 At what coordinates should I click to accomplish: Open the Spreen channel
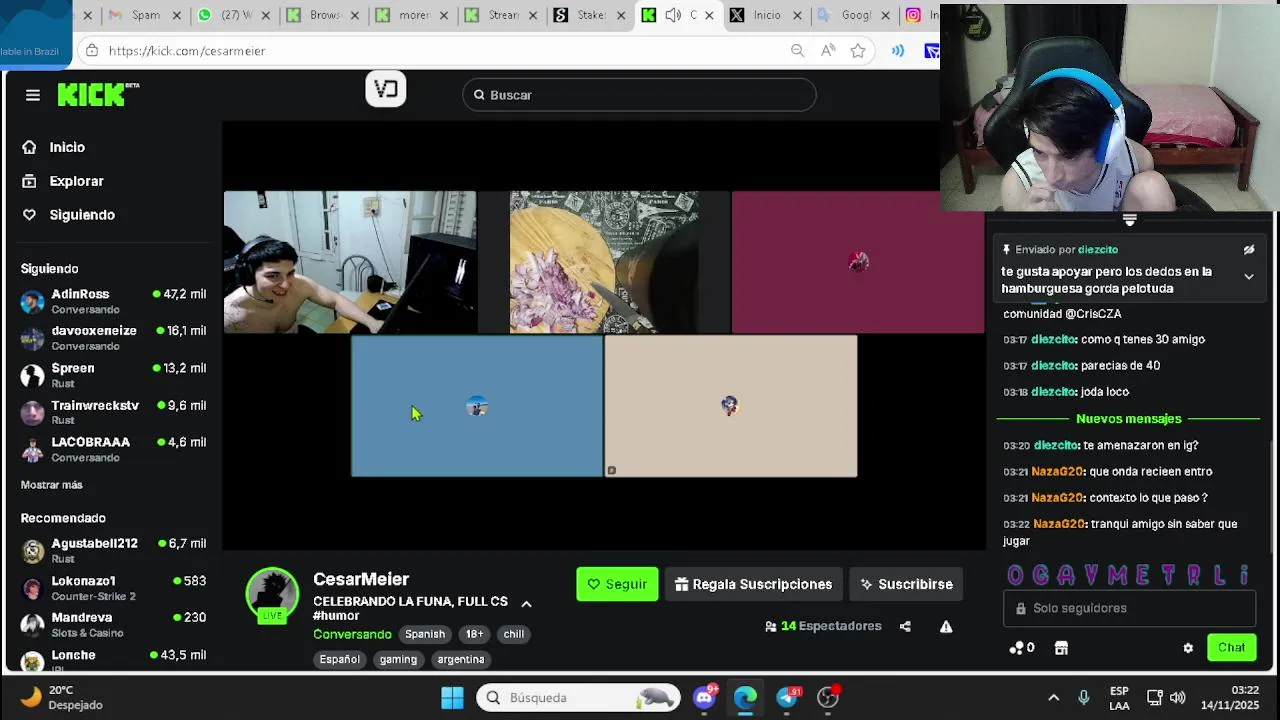113,375
